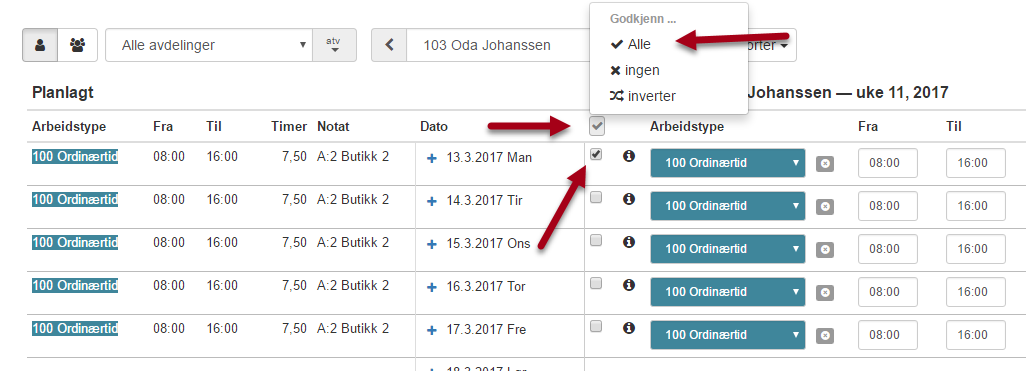Add entry with plus on 15.3.2017 Ons
The image size is (1026, 371).
click(x=431, y=244)
